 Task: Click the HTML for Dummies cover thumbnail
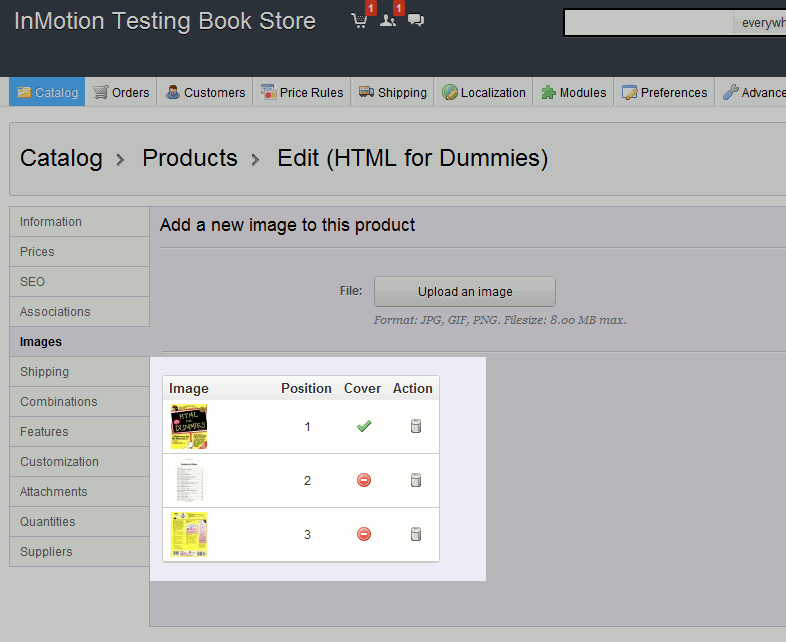pyautogui.click(x=189, y=427)
